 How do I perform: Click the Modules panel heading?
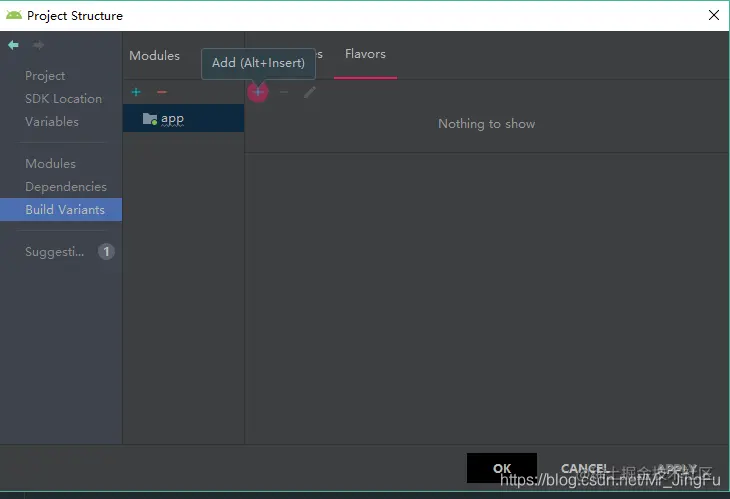click(x=154, y=55)
